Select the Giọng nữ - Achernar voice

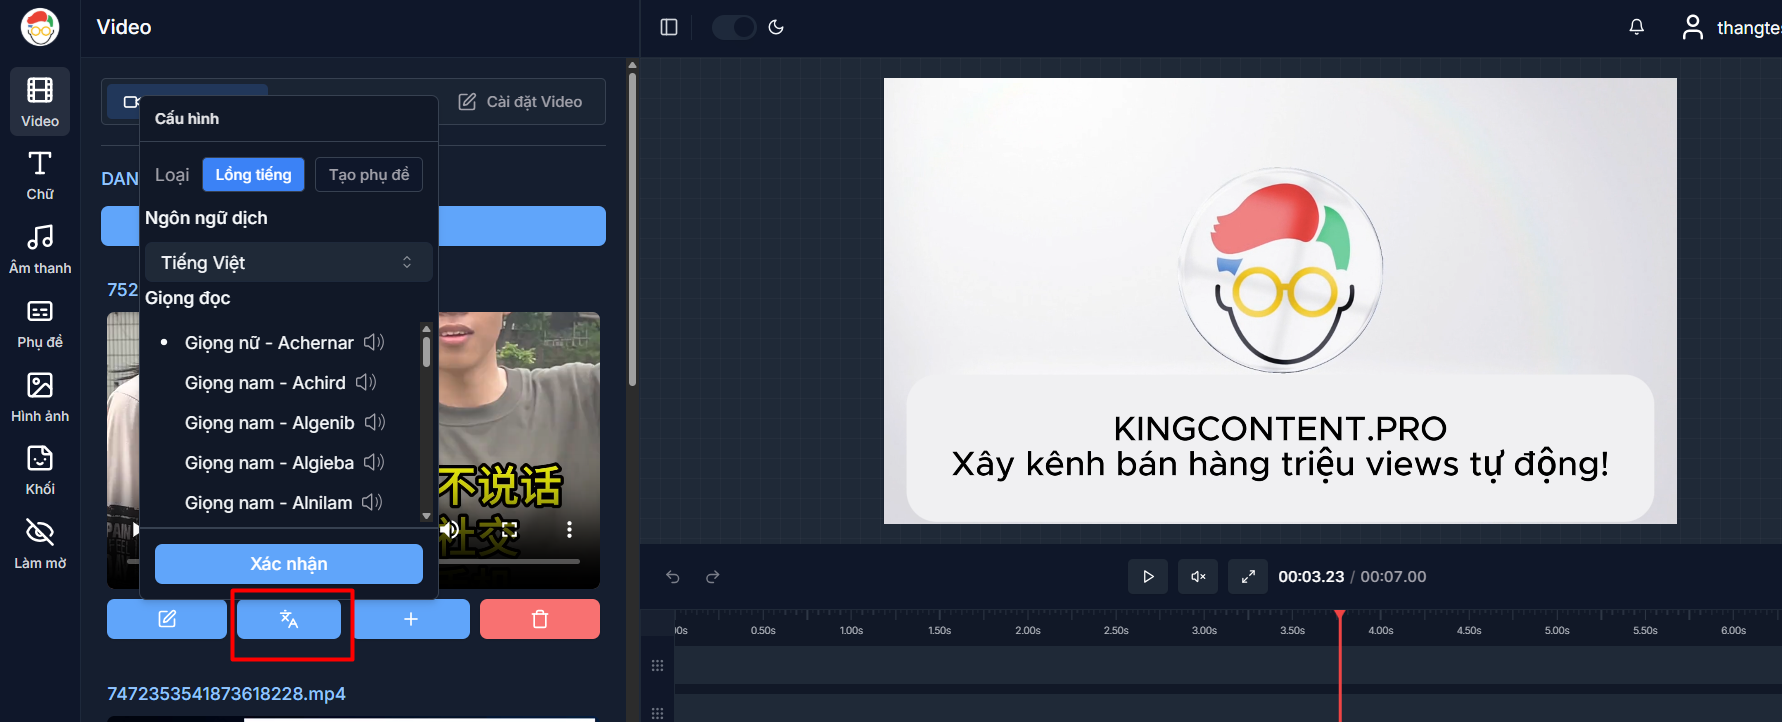269,343
